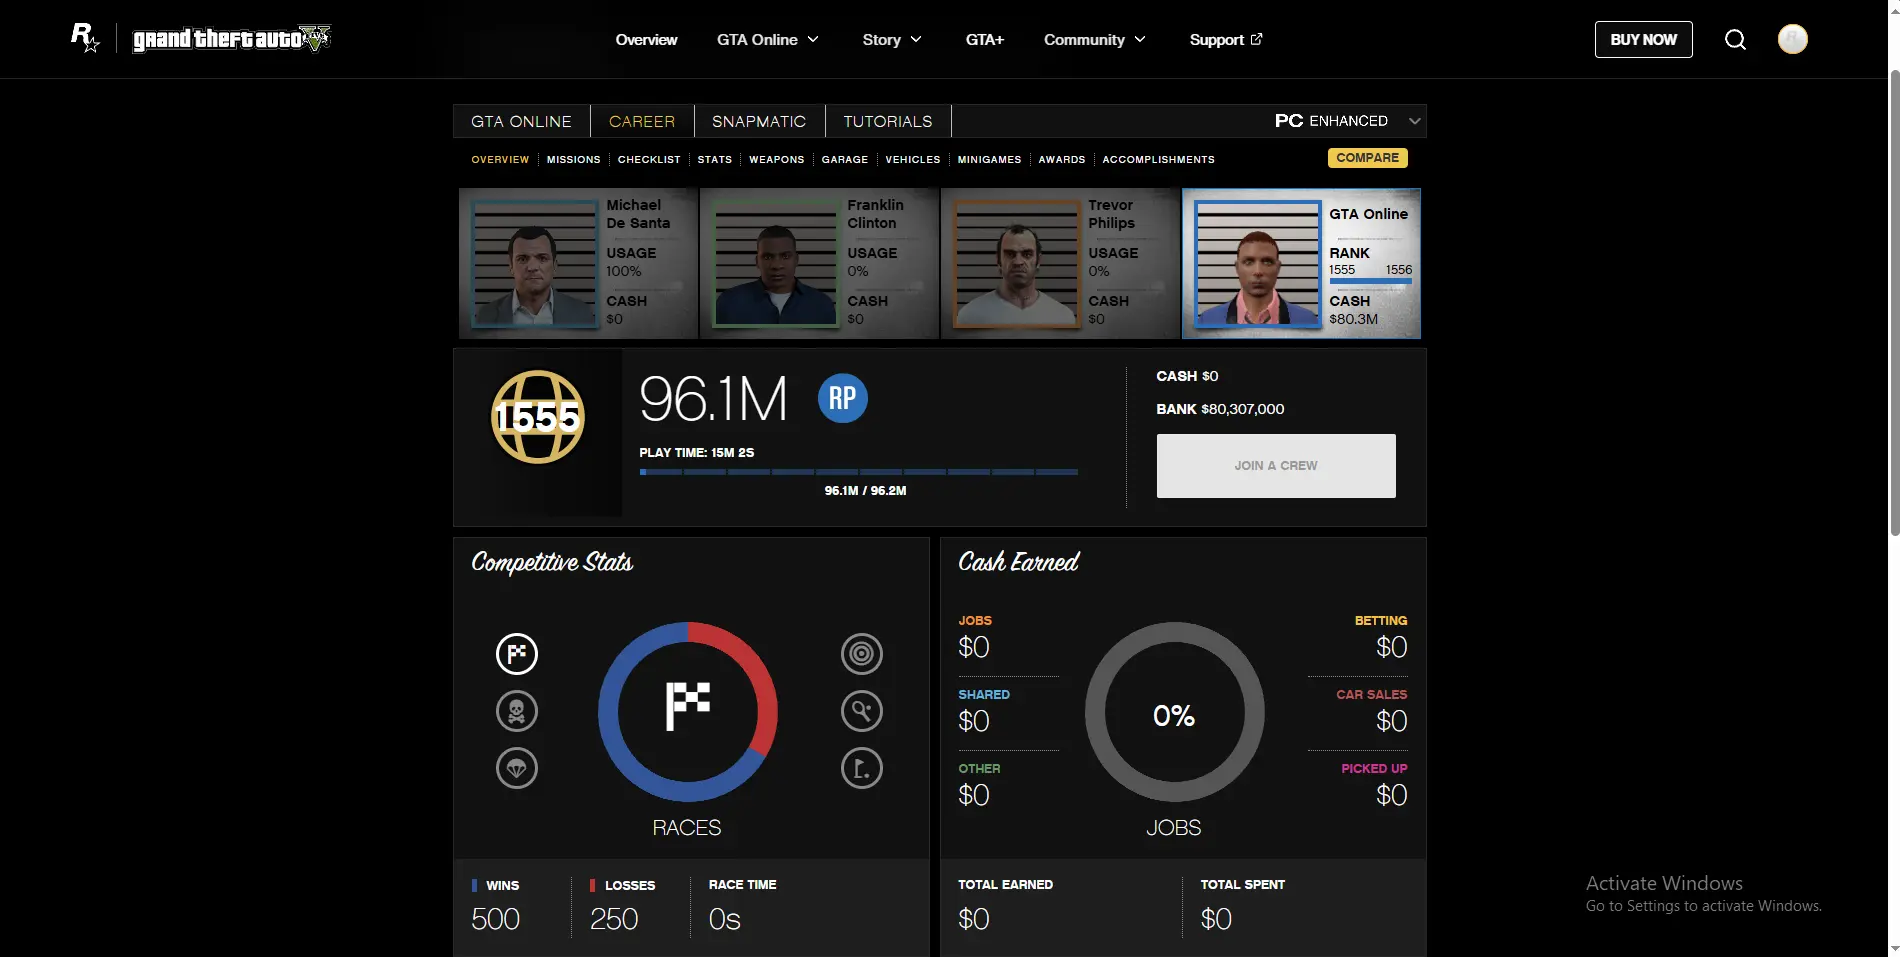Click the blue RP badge icon
Image resolution: width=1900 pixels, height=957 pixels.
pos(842,398)
